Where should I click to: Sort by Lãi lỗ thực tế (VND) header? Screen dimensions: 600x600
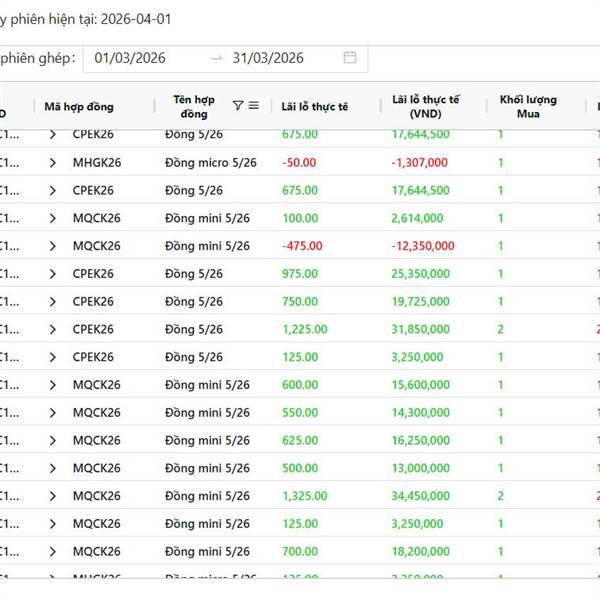(x=426, y=107)
